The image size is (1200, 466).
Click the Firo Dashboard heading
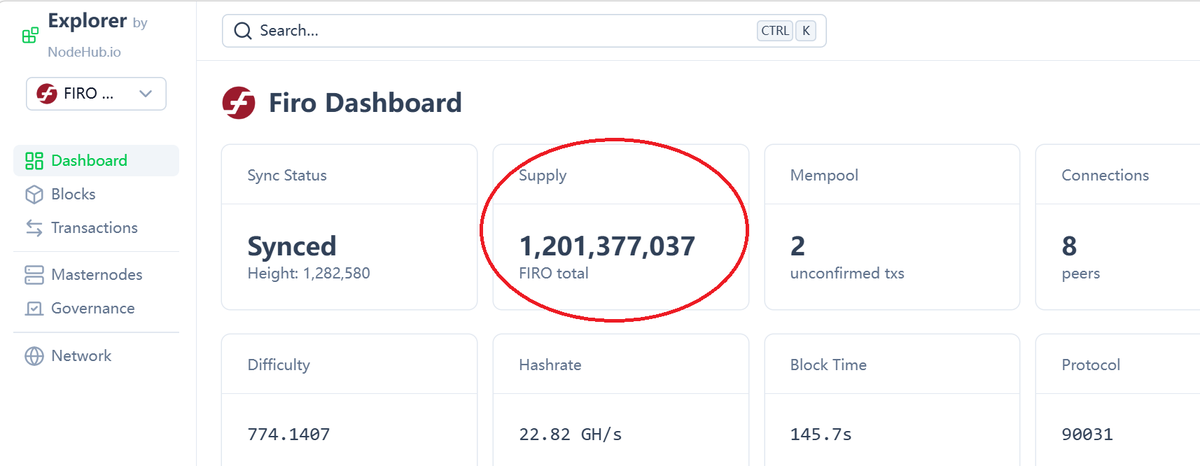point(365,102)
